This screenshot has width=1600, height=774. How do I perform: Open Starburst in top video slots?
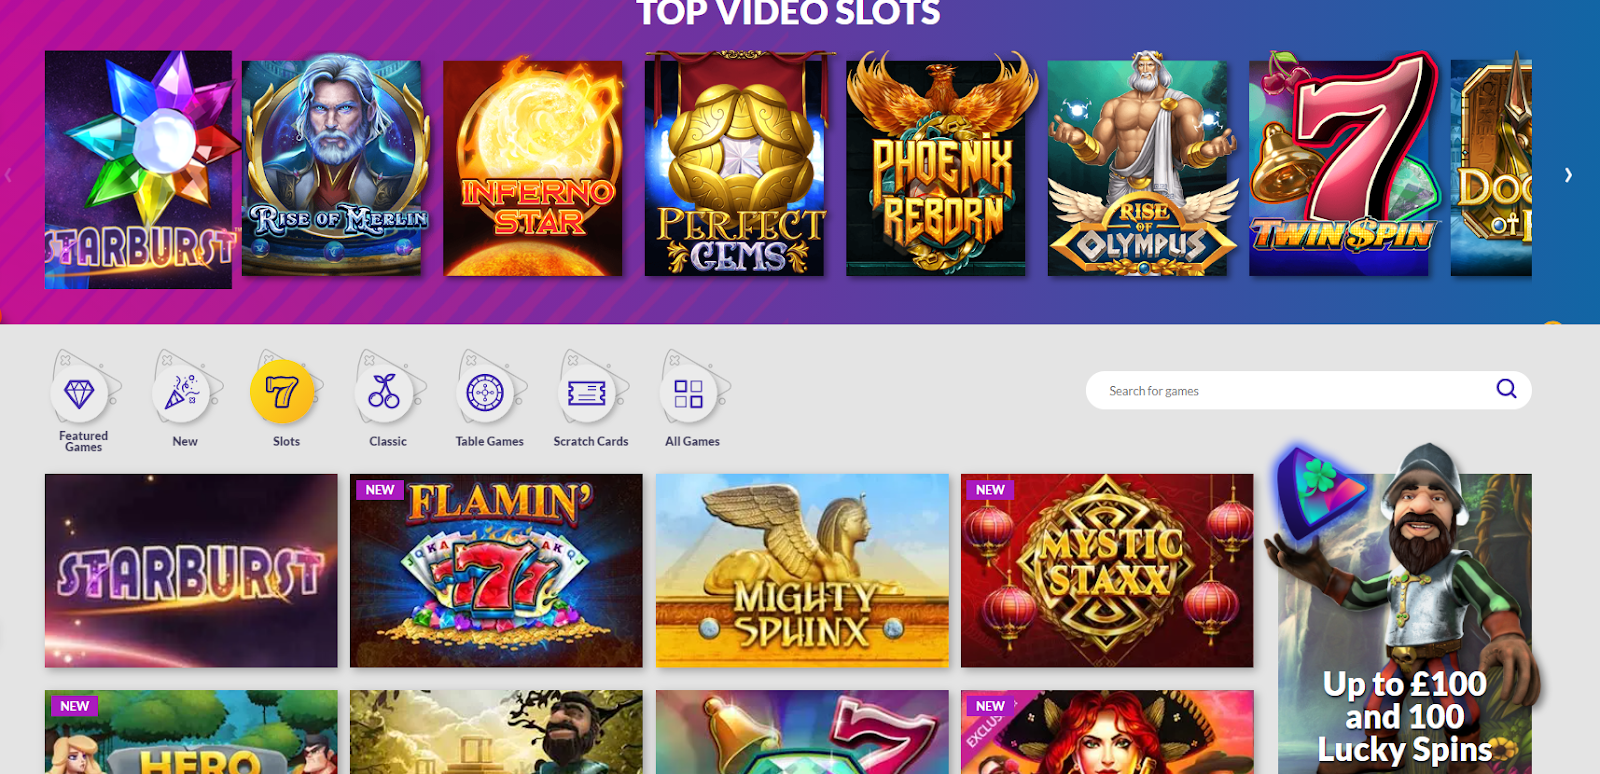[138, 170]
